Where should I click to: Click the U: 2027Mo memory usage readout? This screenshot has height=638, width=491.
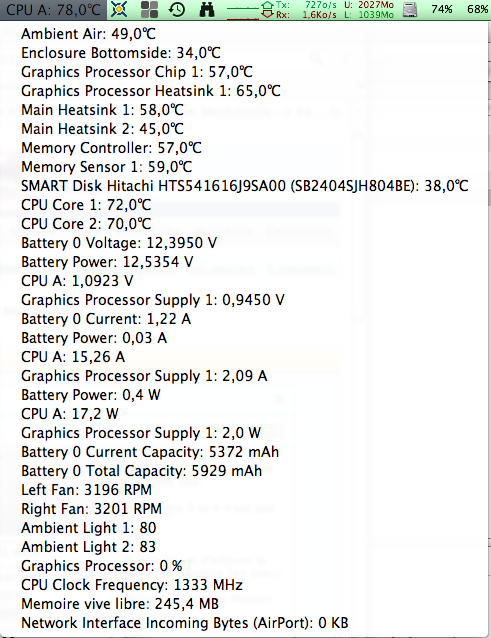click(x=369, y=5)
